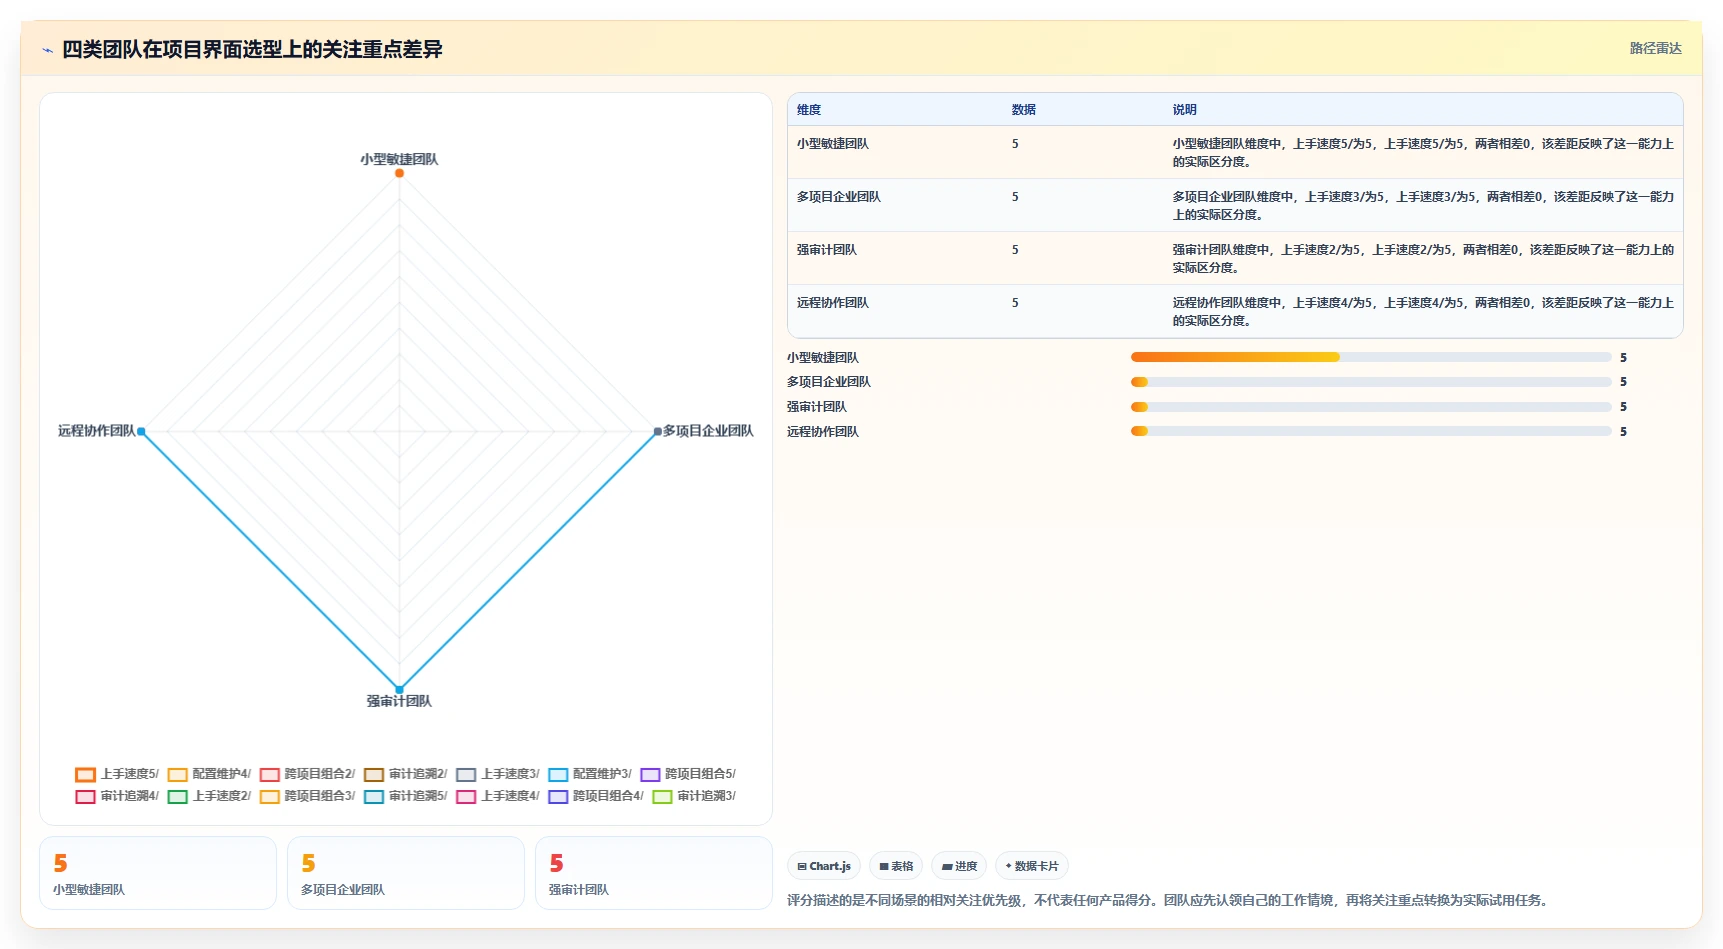The height and width of the screenshot is (949, 1723).
Task: Toggle the 上手速度5/ legend item
Action: tap(117, 774)
